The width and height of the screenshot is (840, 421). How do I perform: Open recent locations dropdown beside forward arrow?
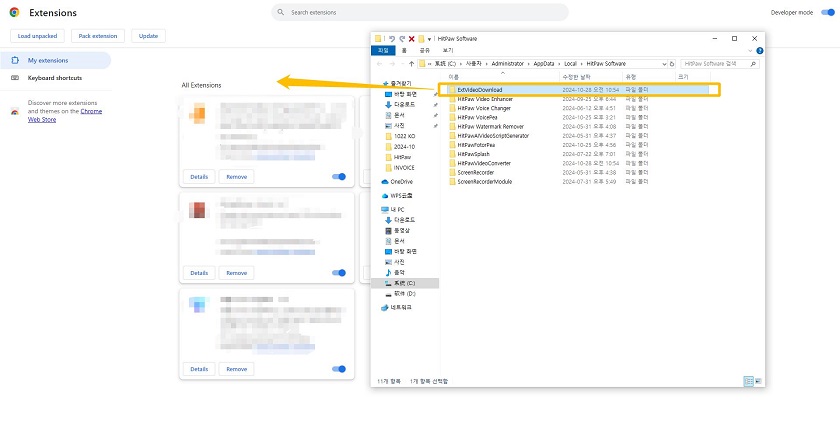pos(401,64)
